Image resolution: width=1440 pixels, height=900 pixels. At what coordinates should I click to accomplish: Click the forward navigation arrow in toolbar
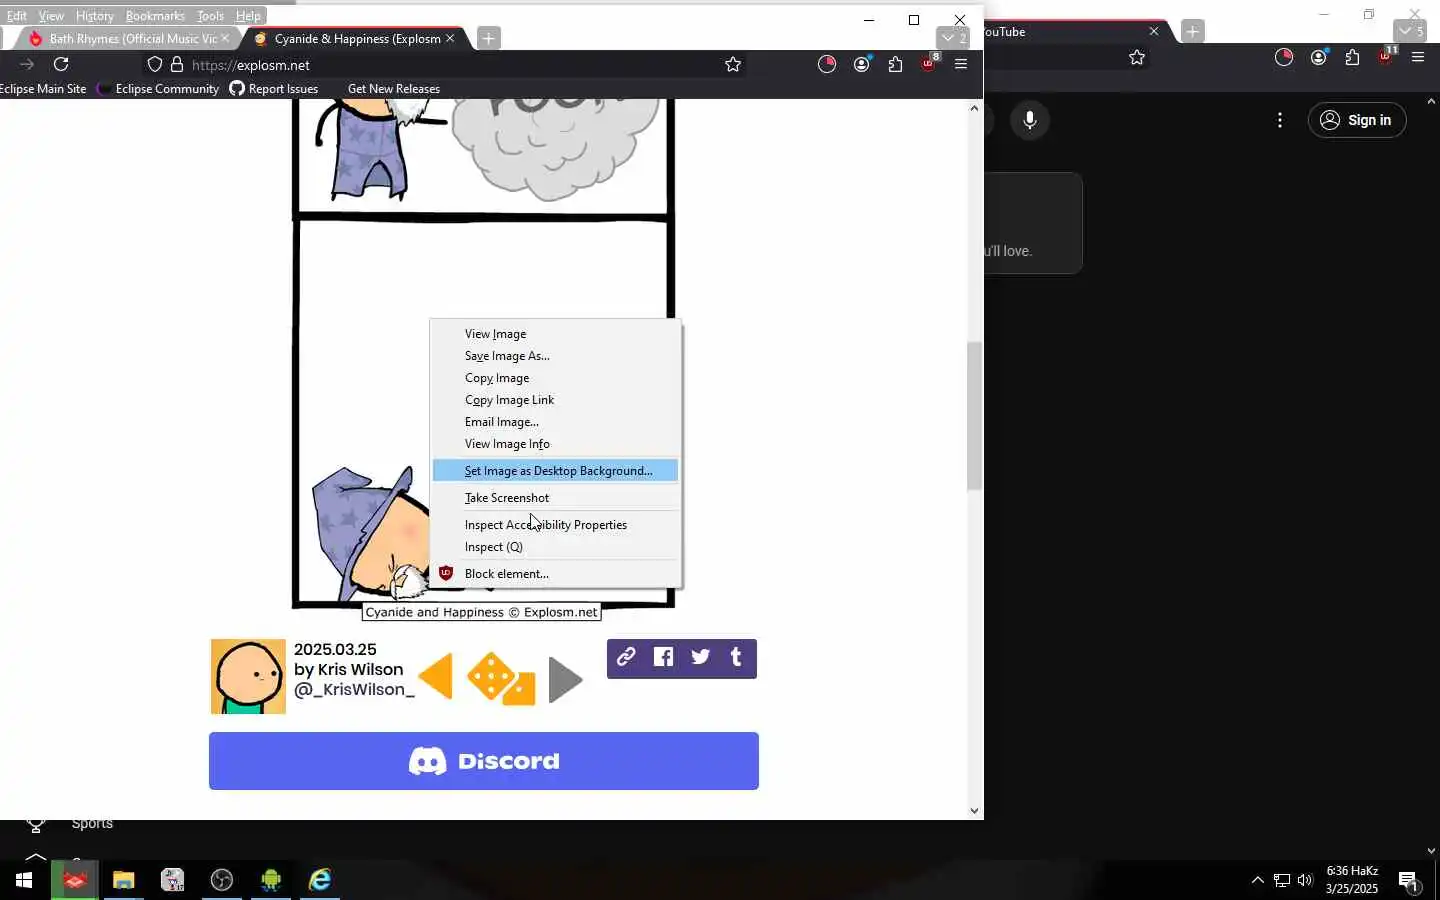tap(27, 64)
